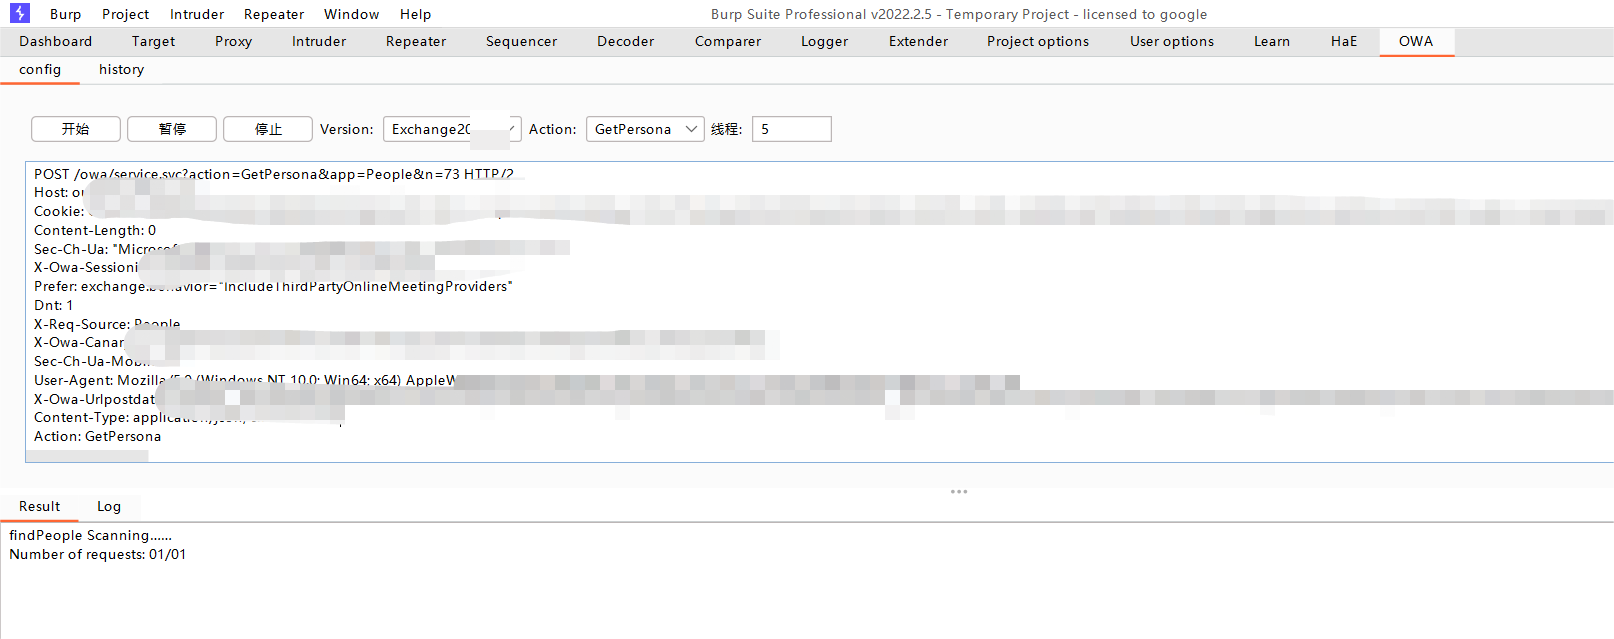Screen dimensions: 1614x639
Task: Switch to the Extender tab
Action: tap(918, 41)
